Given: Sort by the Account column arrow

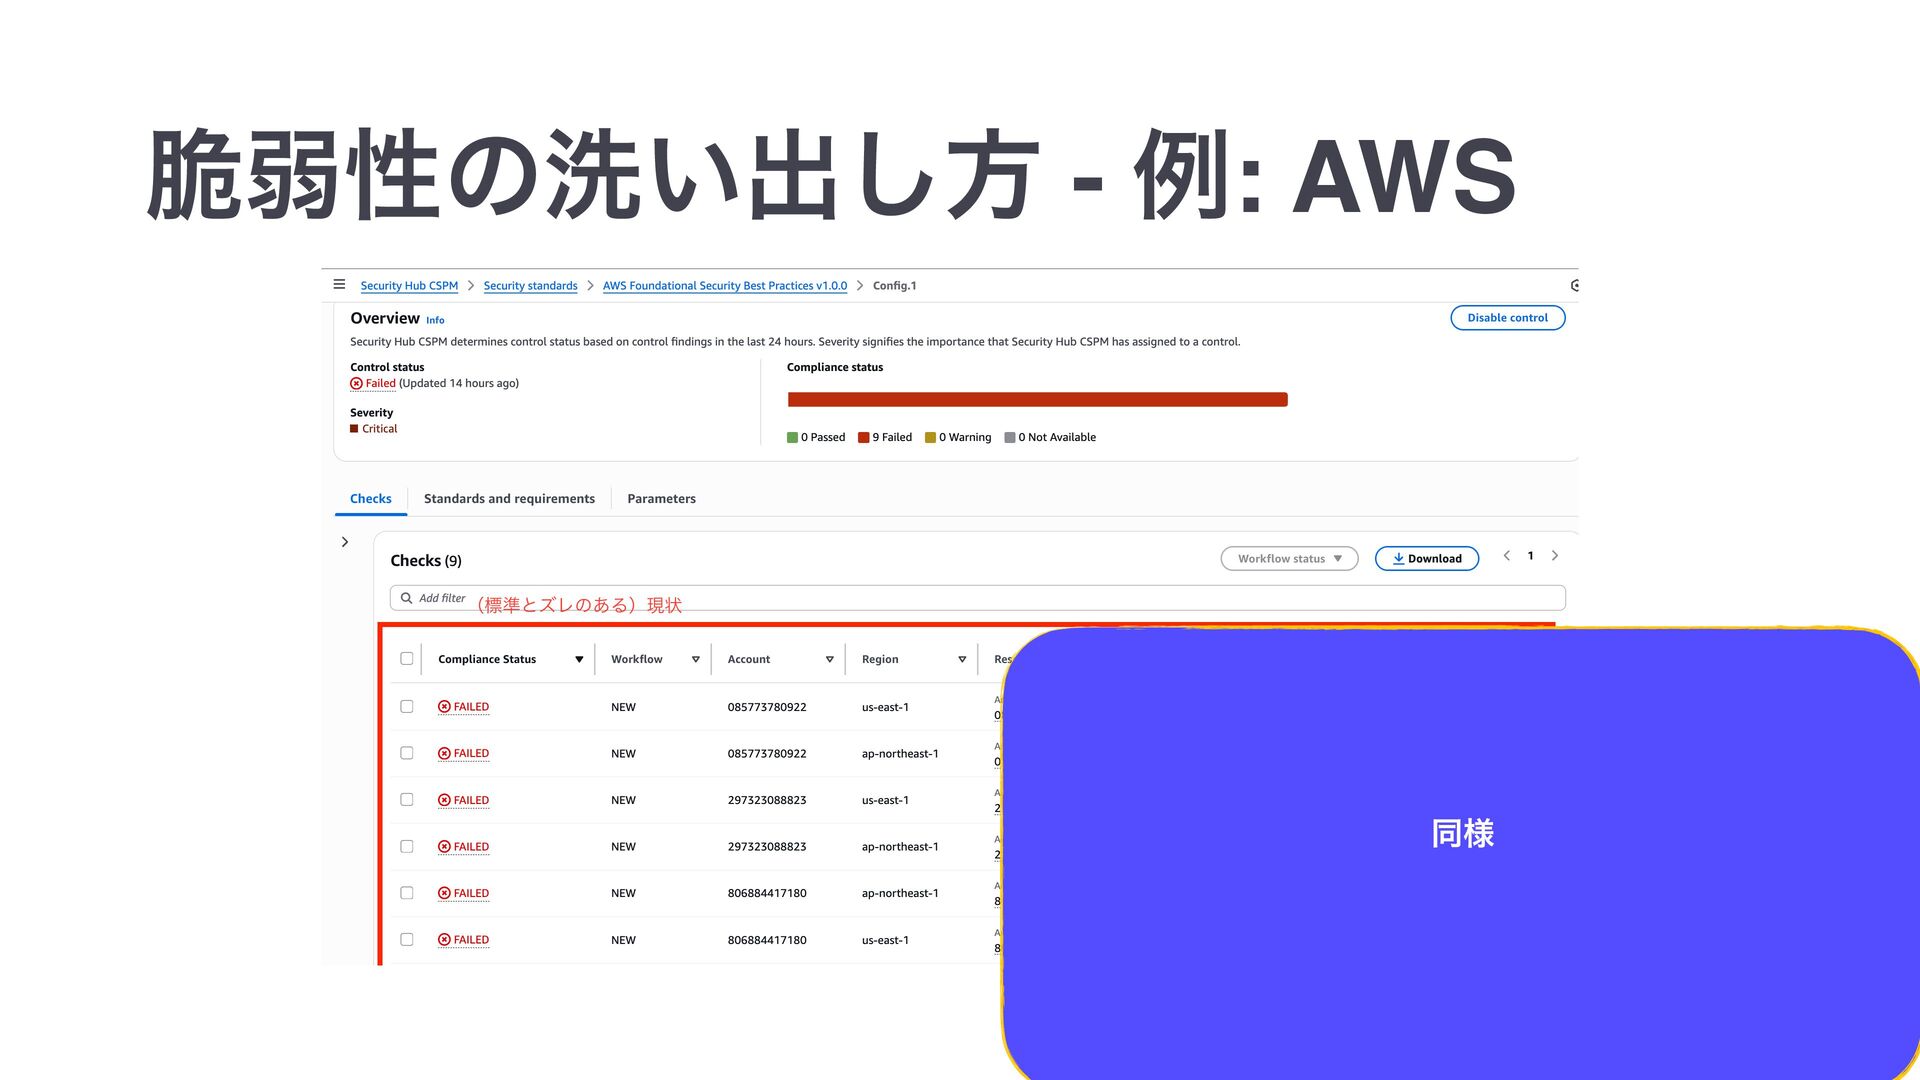Looking at the screenshot, I should (x=829, y=660).
